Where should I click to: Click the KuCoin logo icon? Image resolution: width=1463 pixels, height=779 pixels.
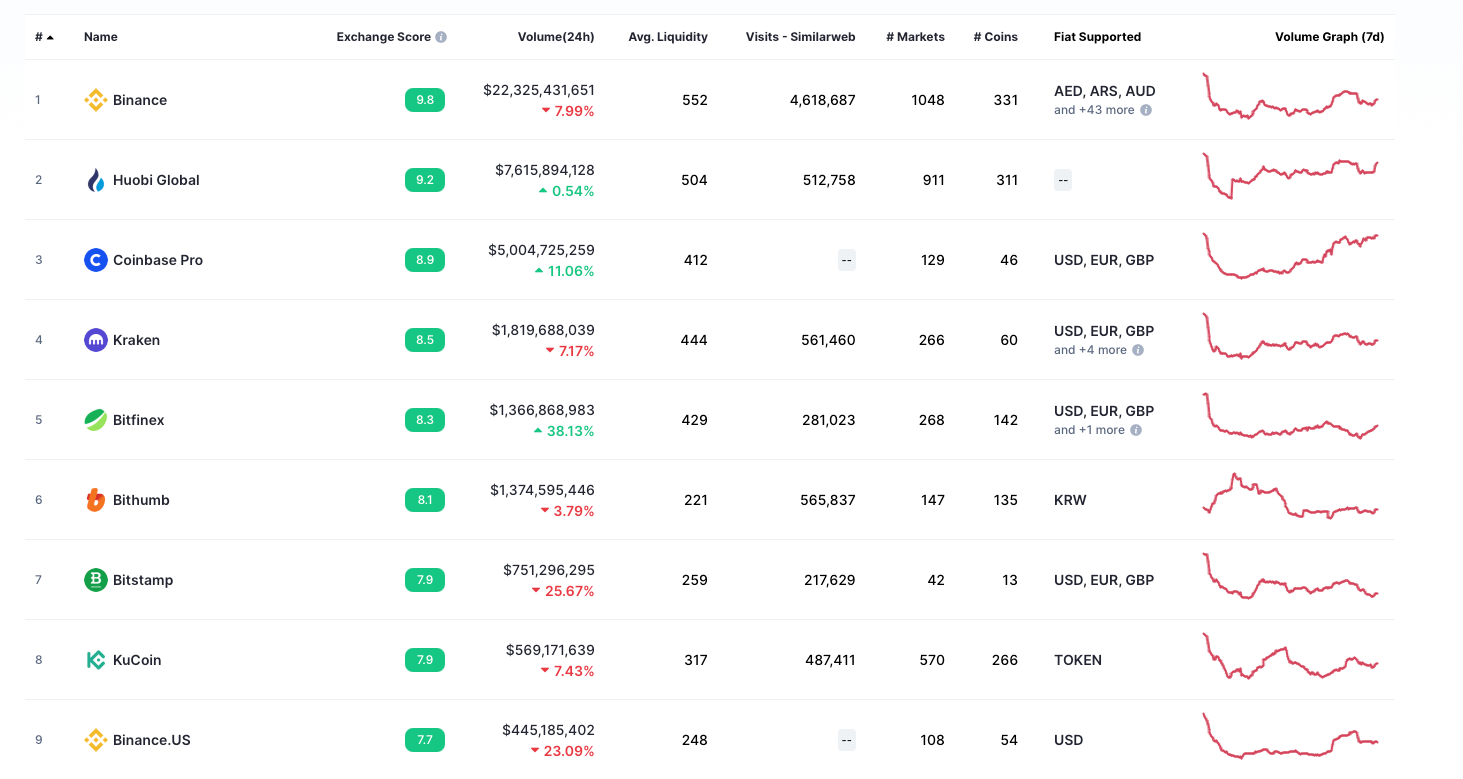(95, 660)
